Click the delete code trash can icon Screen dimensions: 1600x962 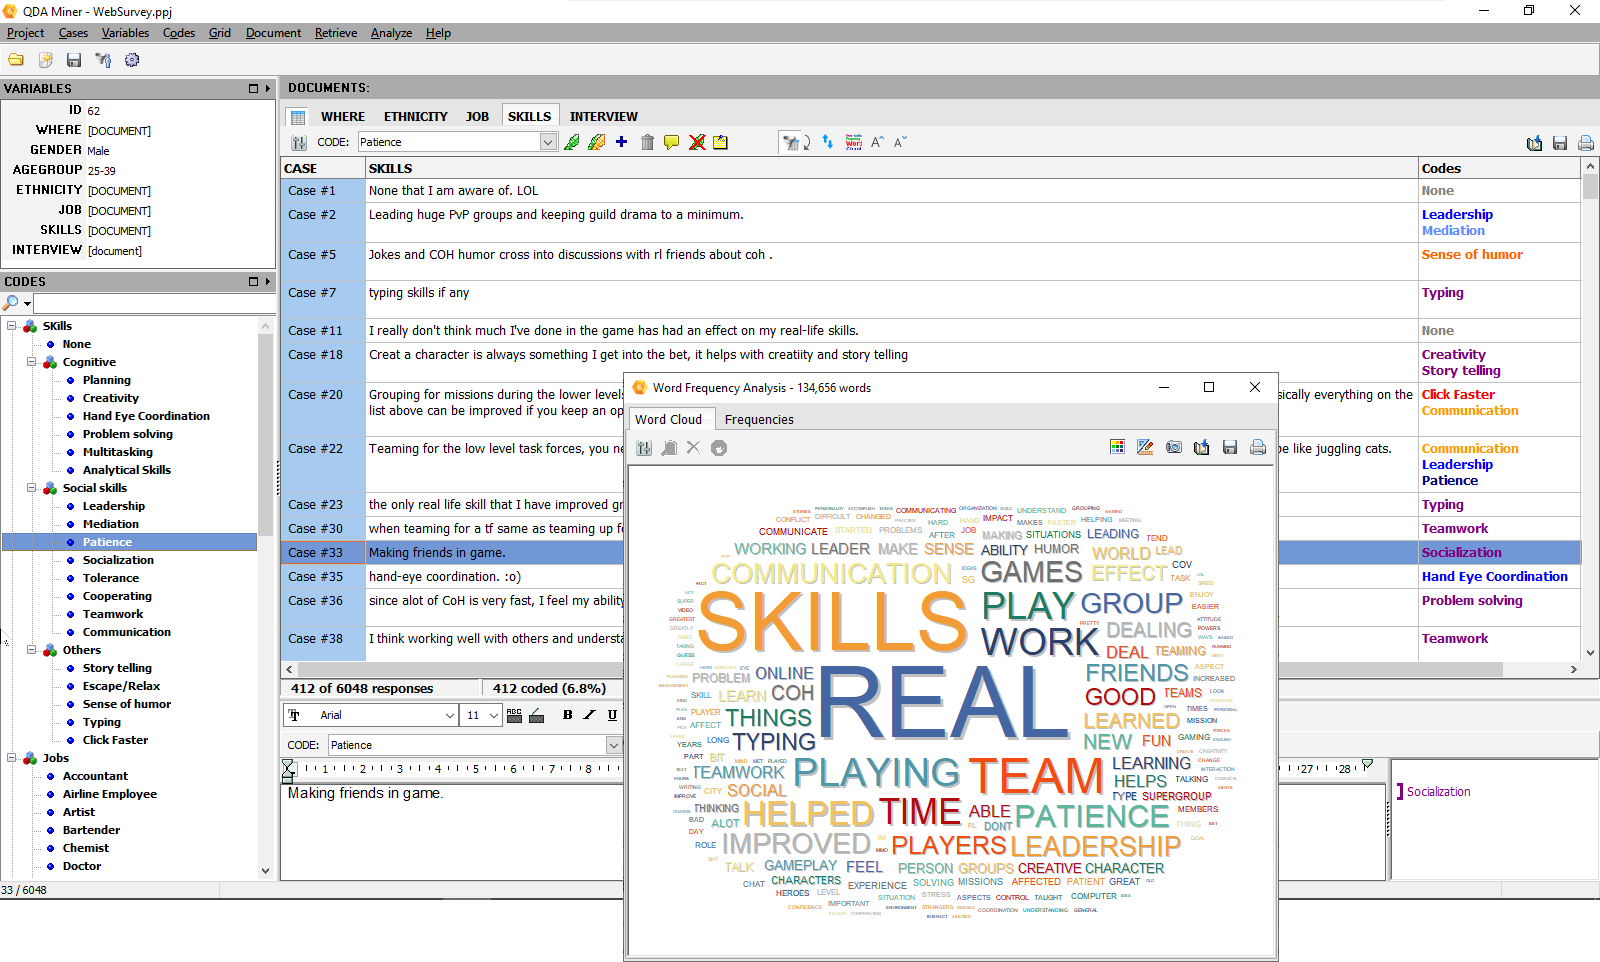[x=647, y=142]
